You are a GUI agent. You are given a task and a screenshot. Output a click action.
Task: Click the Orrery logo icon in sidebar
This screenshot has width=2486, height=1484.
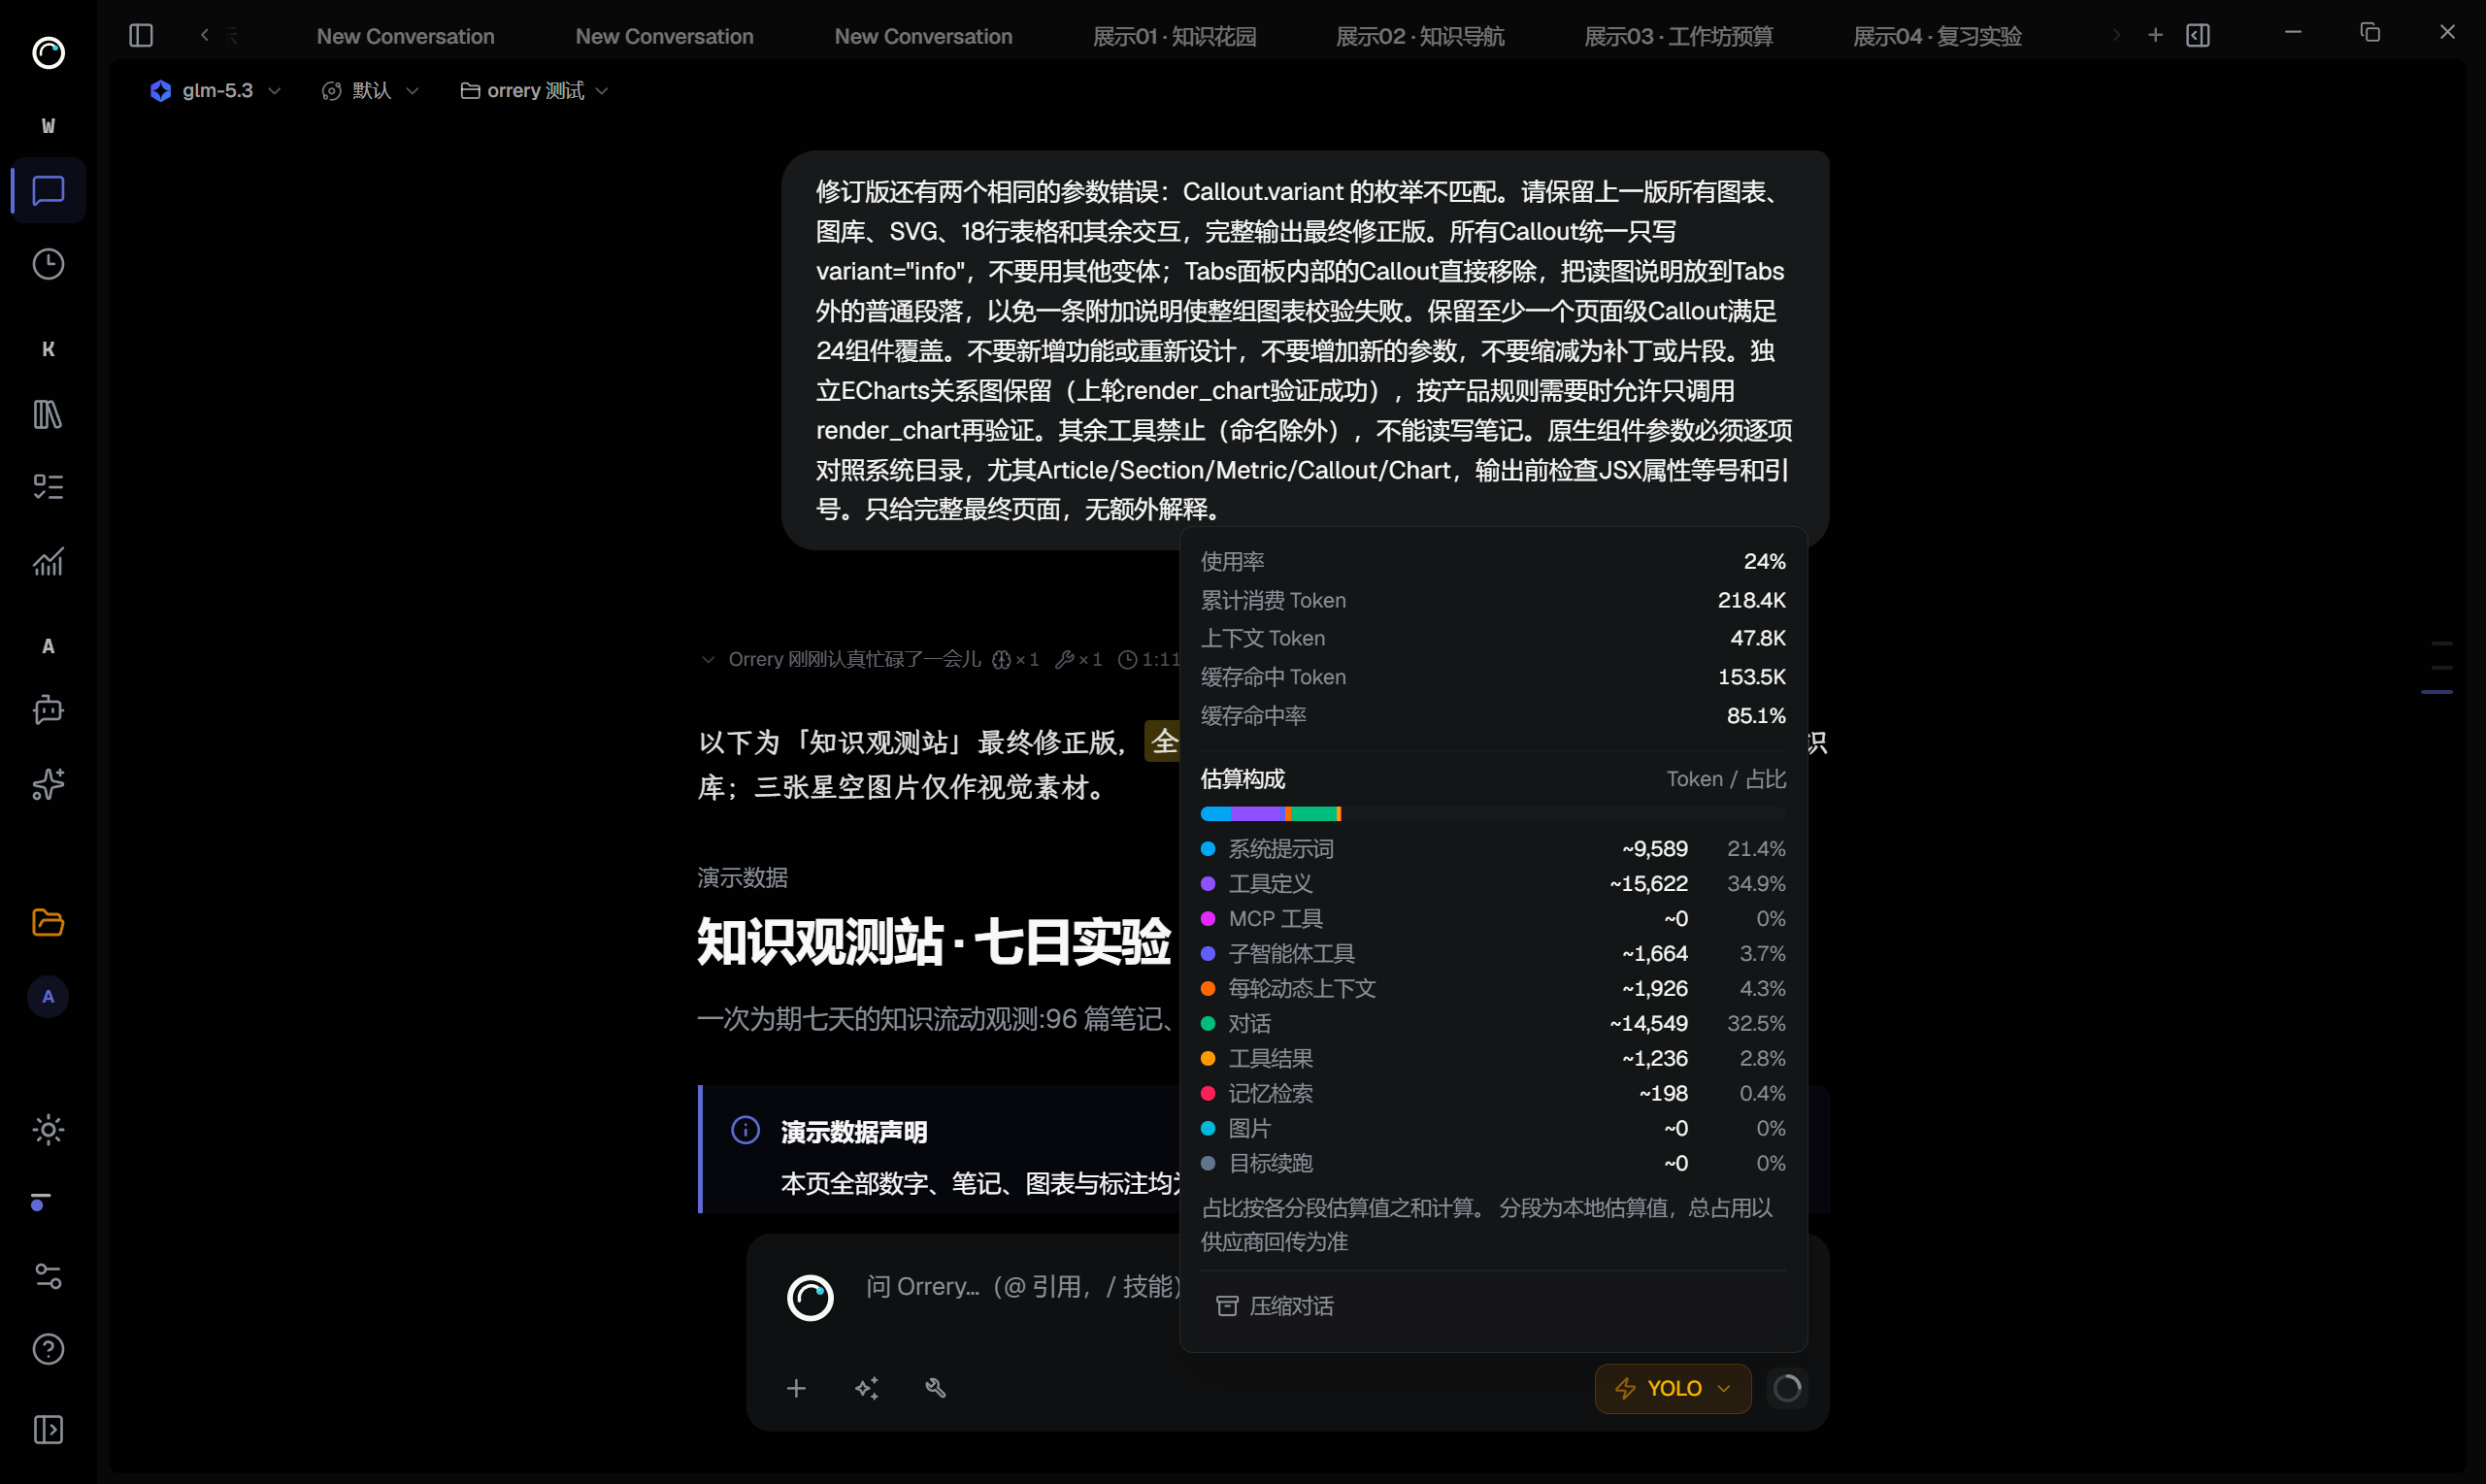[48, 52]
